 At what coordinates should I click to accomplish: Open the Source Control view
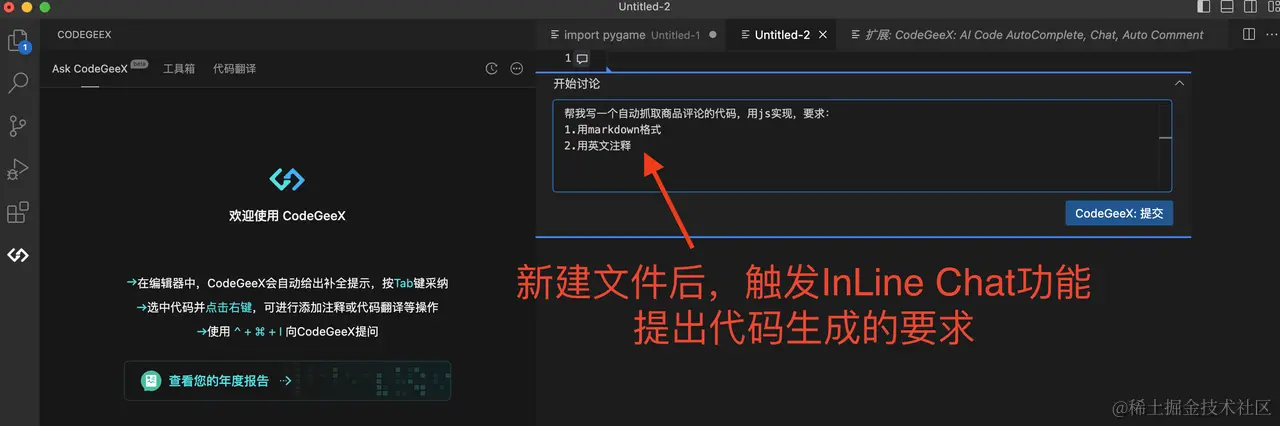[x=18, y=126]
